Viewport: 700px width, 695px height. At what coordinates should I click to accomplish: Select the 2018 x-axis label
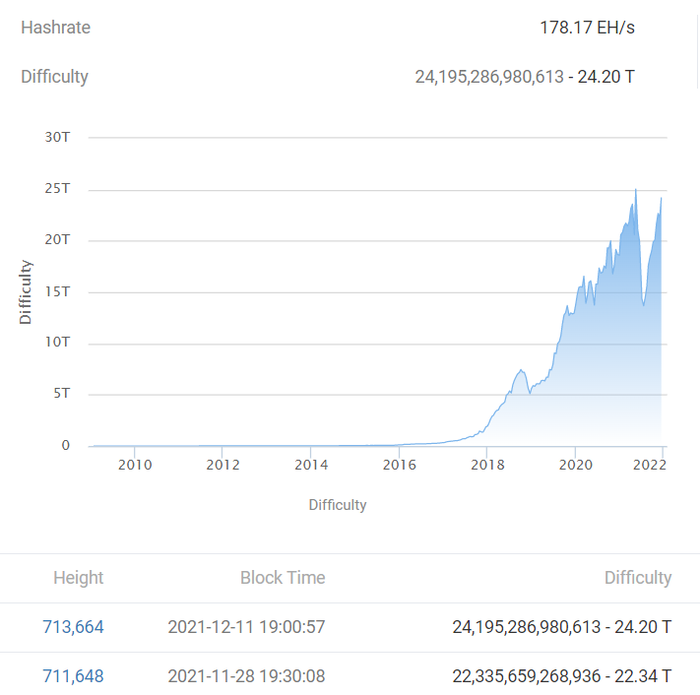click(487, 464)
